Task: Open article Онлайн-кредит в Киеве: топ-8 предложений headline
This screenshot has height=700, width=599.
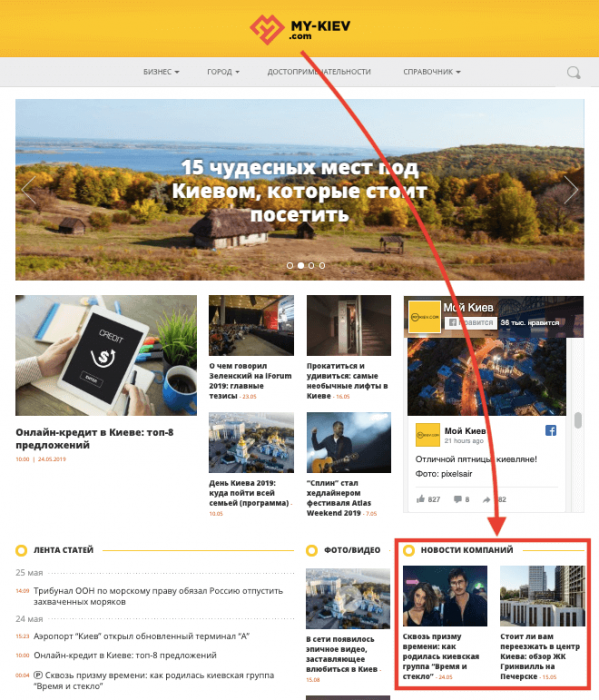Action: (94, 438)
